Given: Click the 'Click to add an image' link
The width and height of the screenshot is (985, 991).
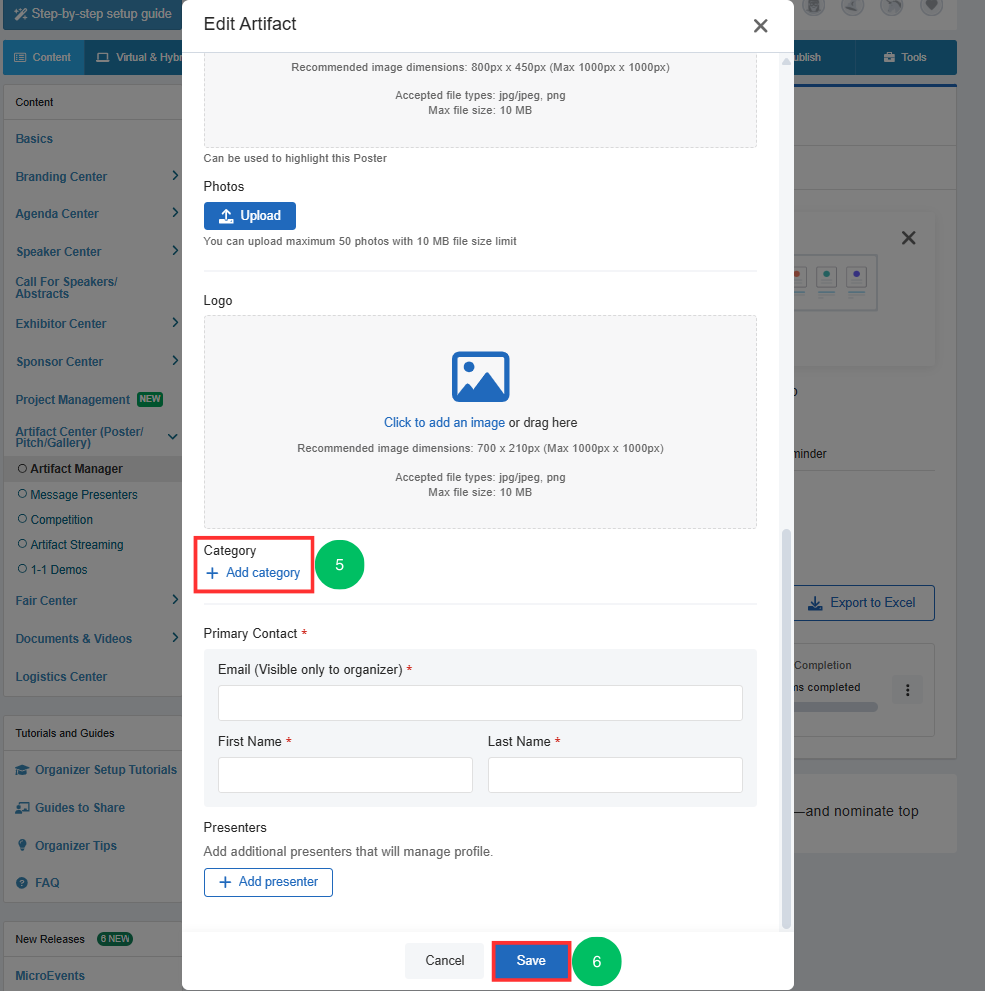Looking at the screenshot, I should point(444,422).
